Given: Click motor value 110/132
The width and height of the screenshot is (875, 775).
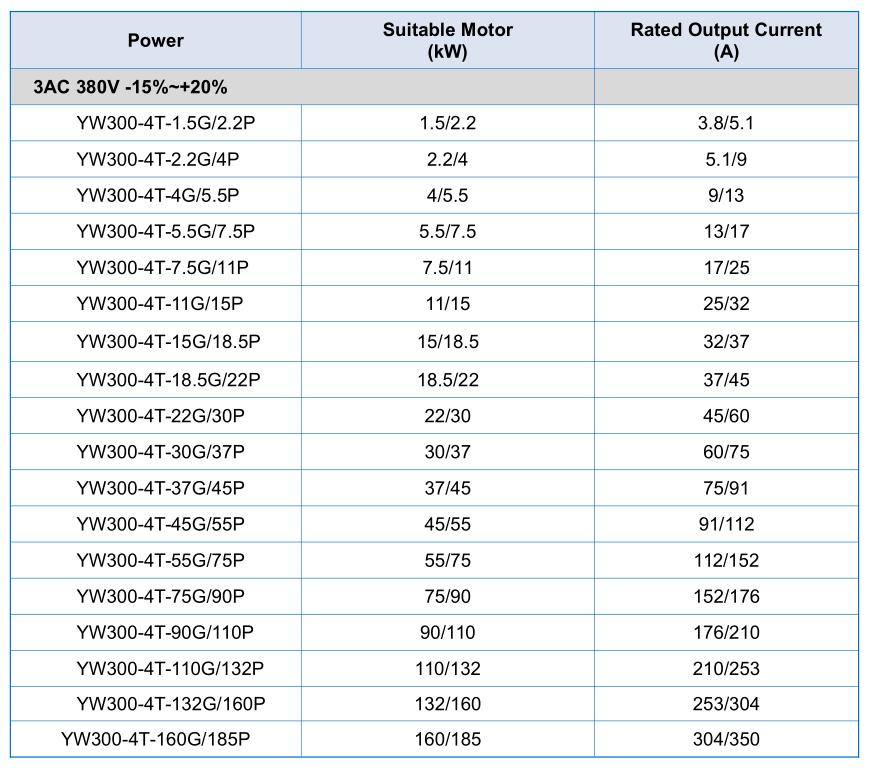Looking at the screenshot, I should pos(448,668).
